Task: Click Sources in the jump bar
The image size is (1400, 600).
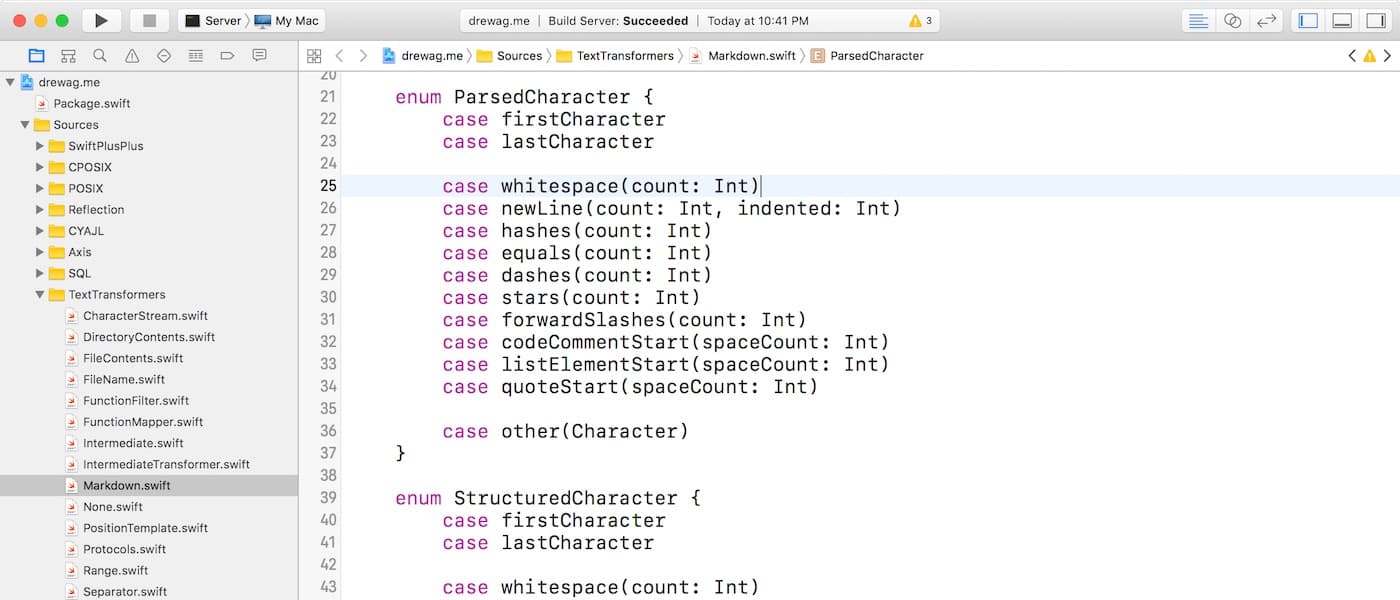Action: pyautogui.click(x=510, y=56)
